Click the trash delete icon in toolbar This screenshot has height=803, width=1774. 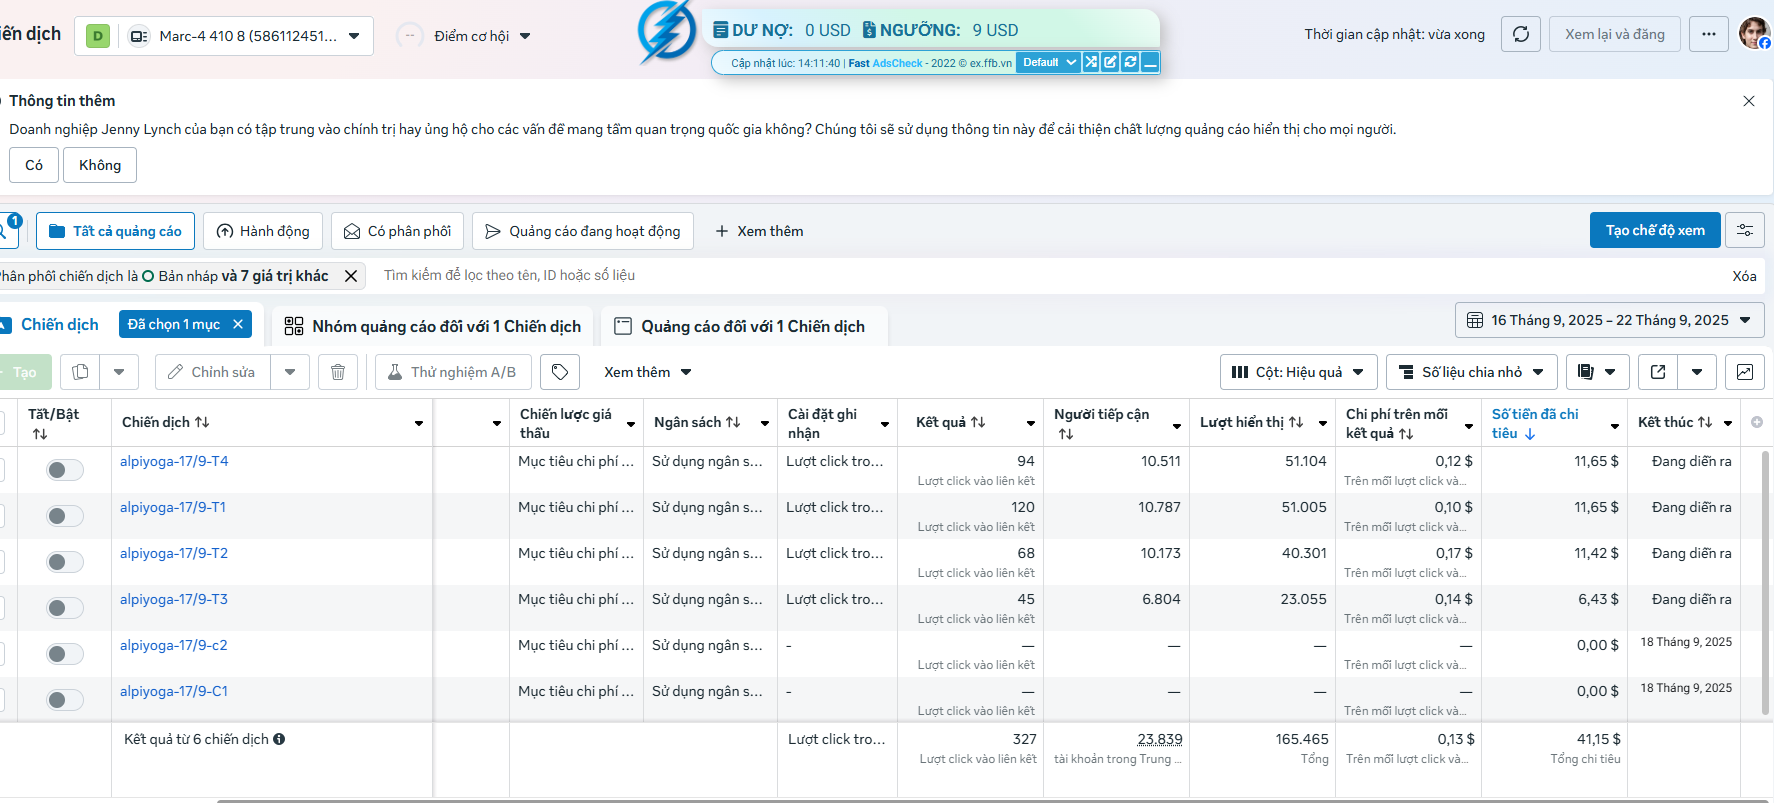338,372
